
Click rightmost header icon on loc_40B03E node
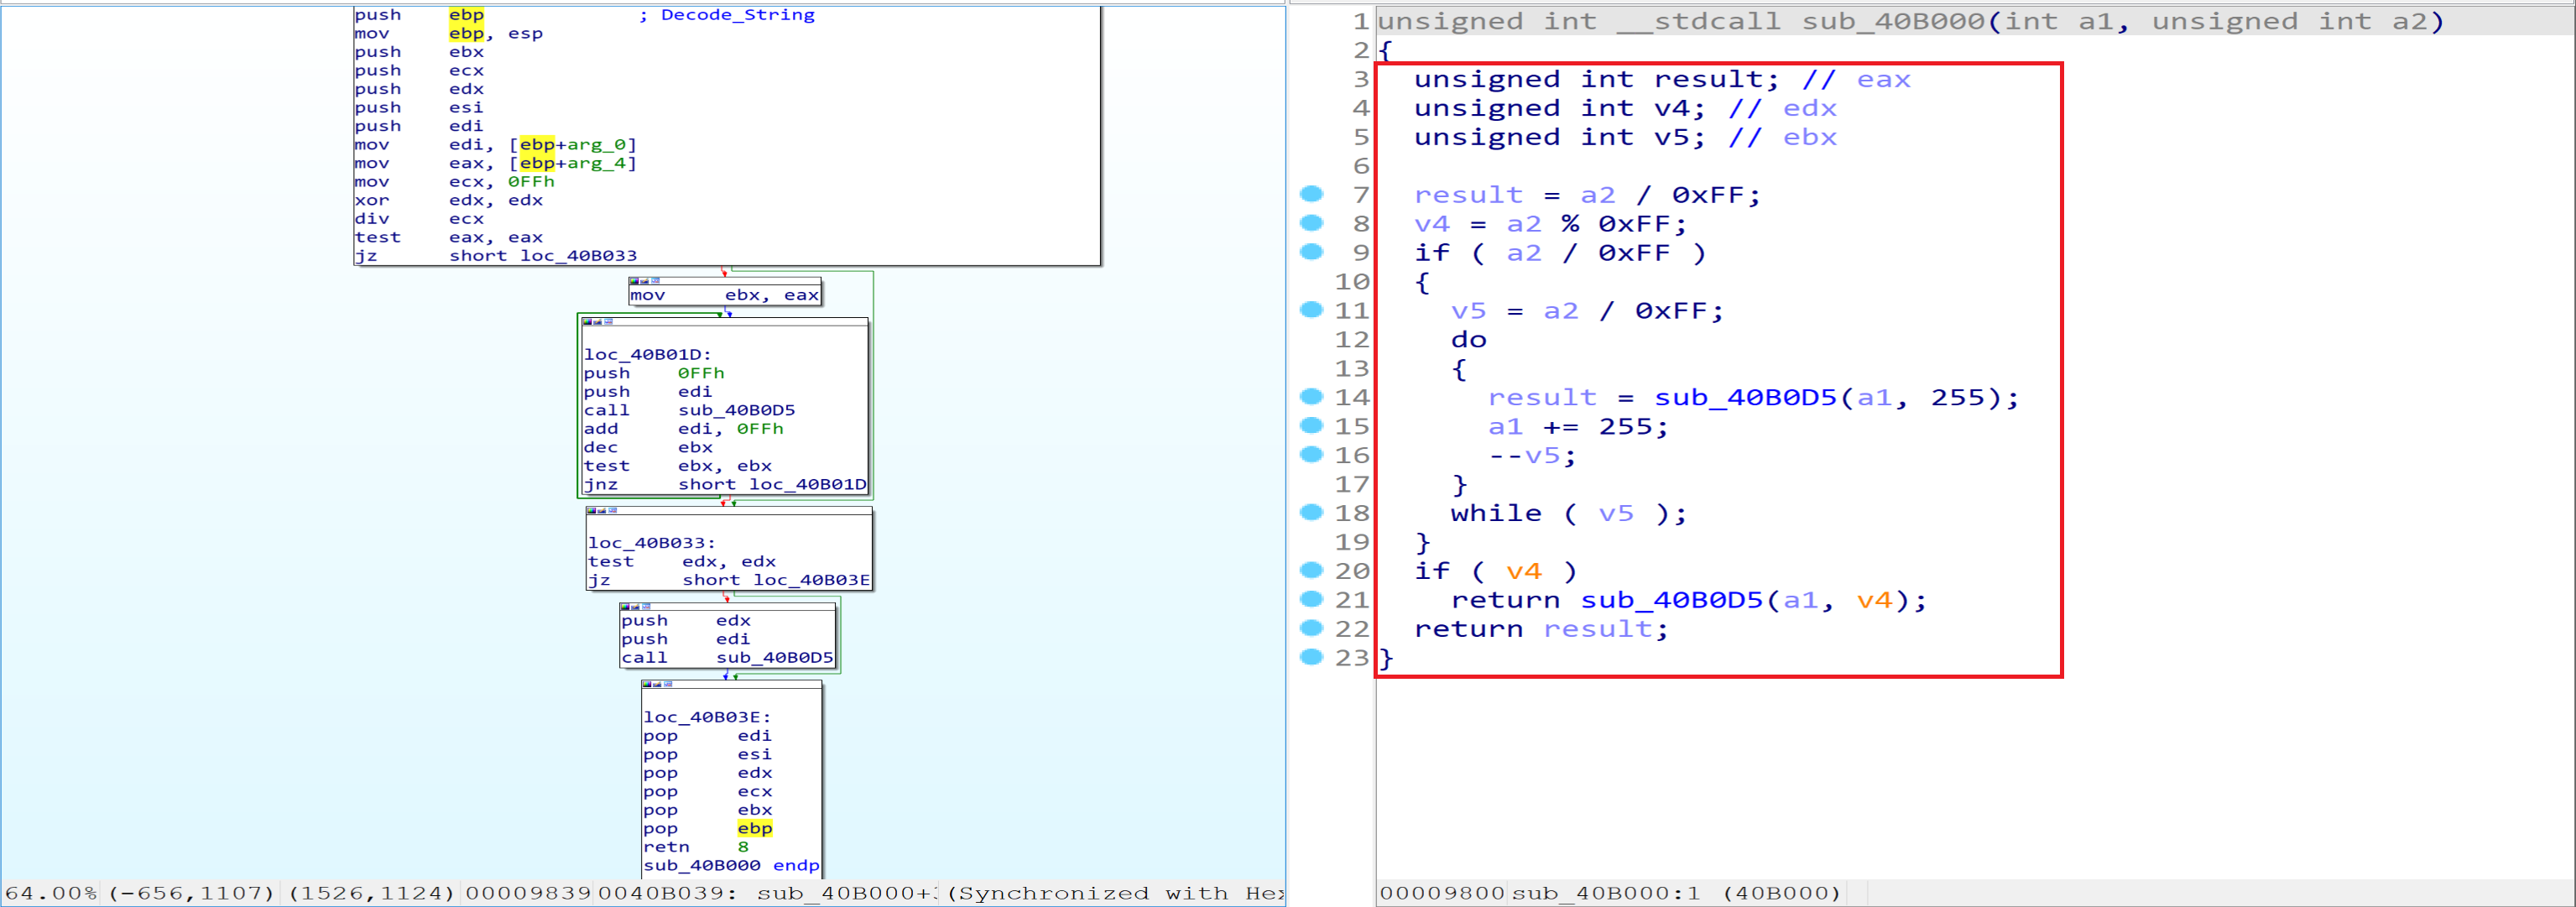[x=668, y=684]
